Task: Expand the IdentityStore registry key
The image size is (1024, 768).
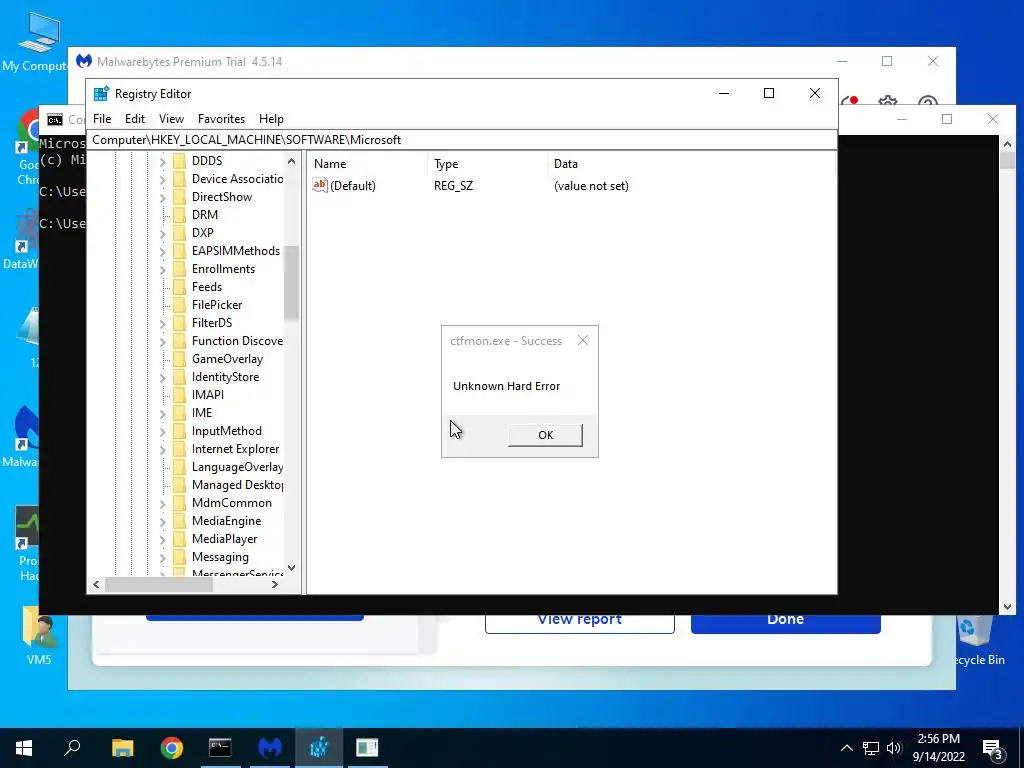Action: click(163, 377)
